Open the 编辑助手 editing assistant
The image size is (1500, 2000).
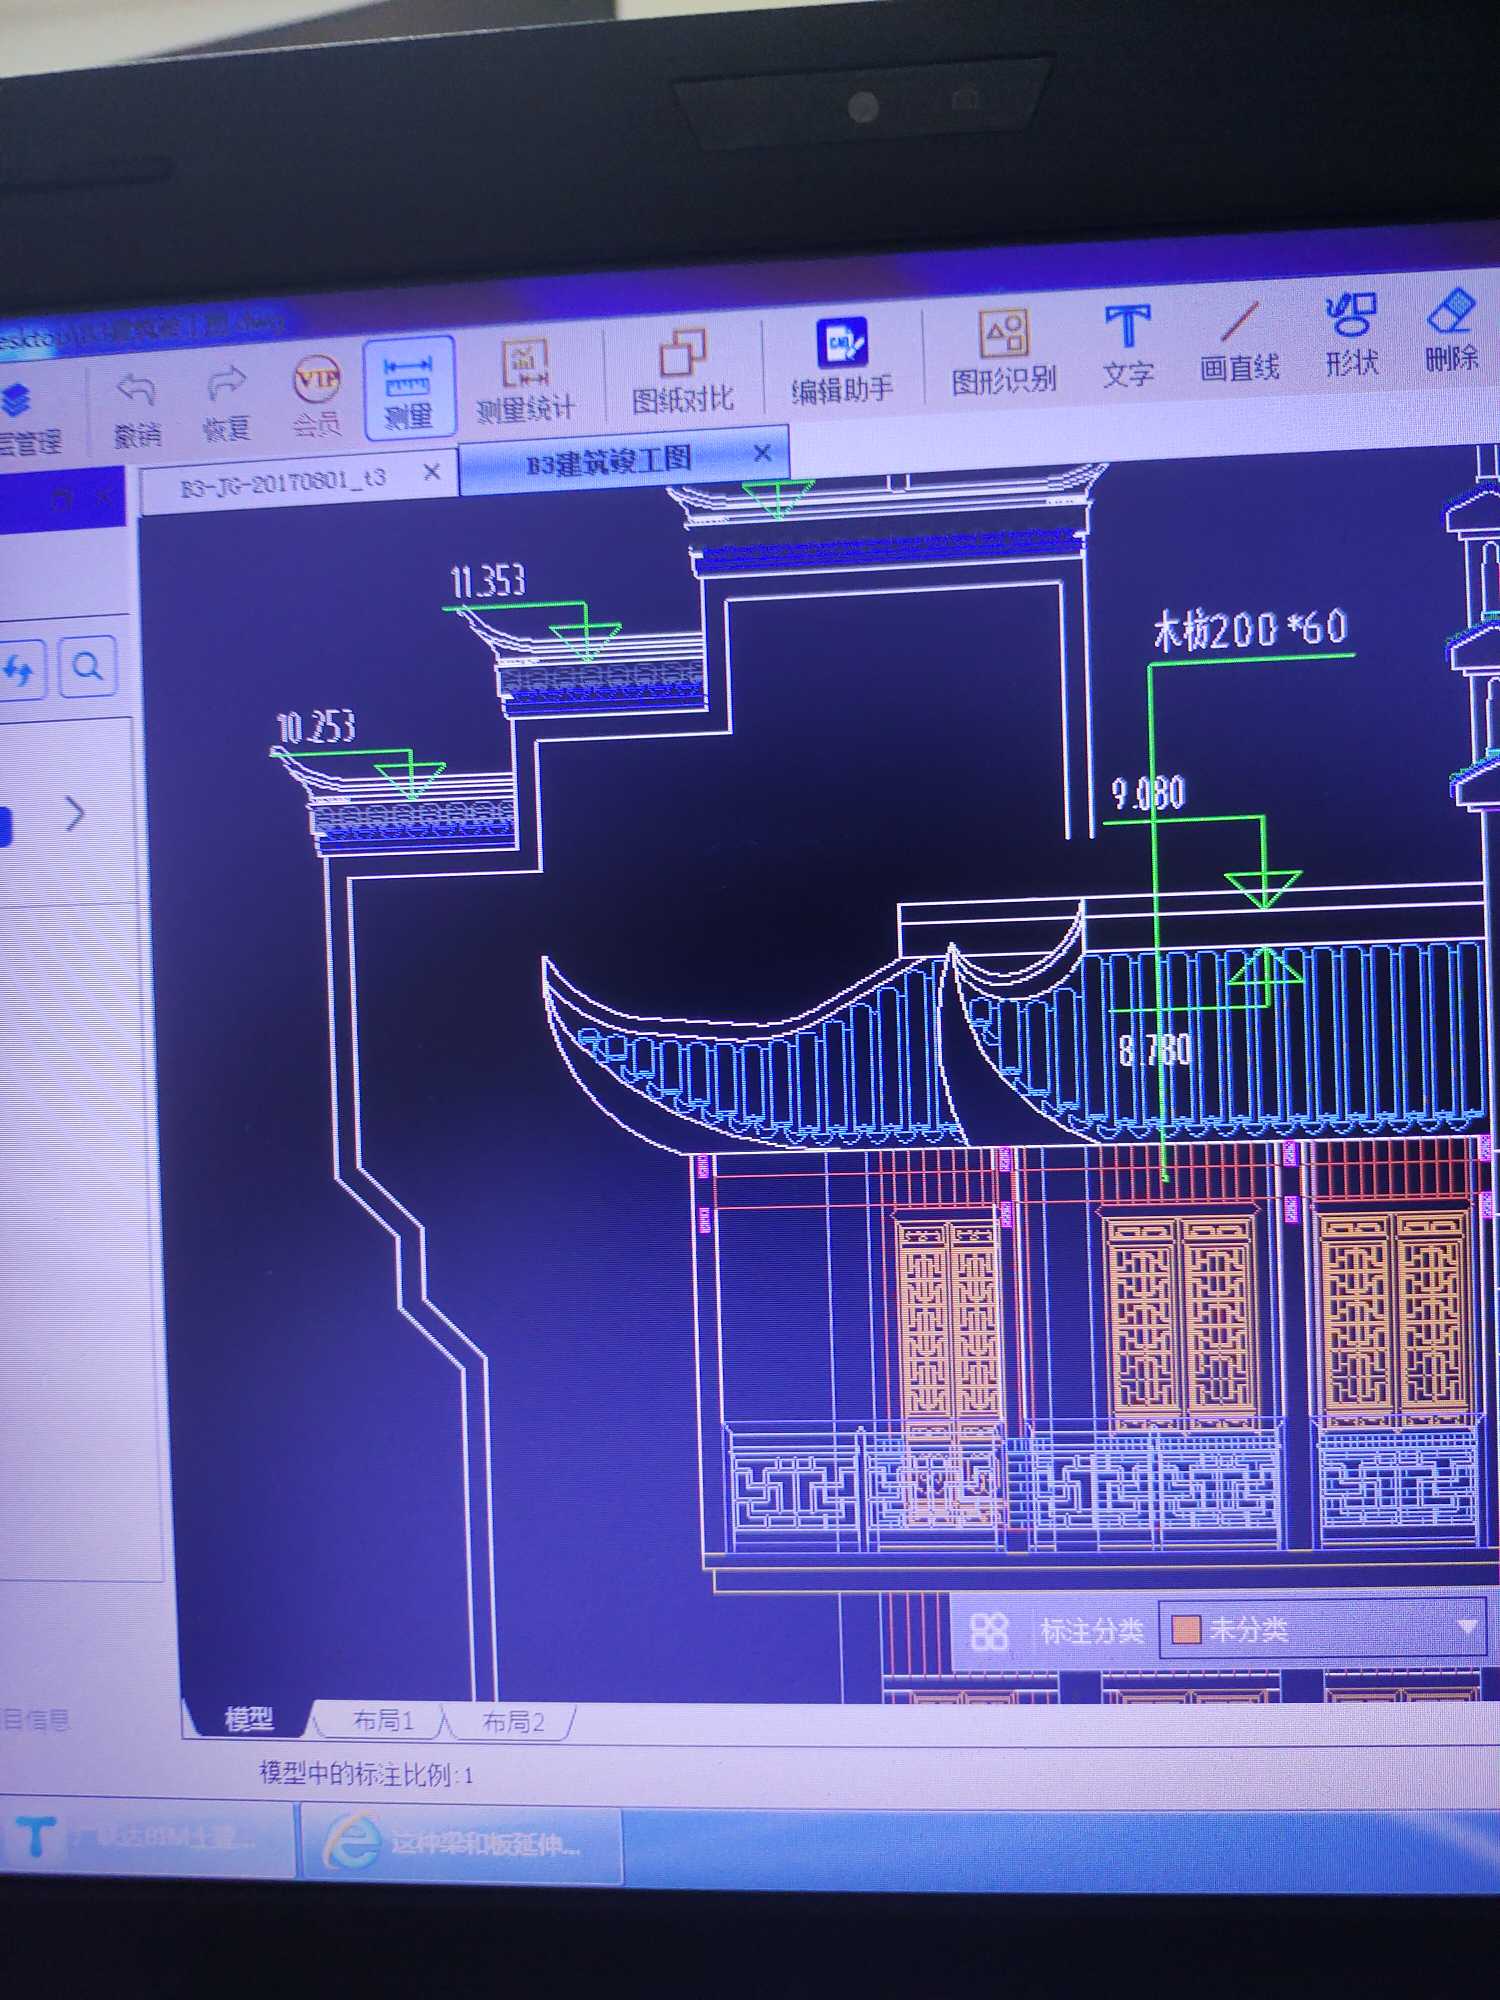(x=842, y=361)
